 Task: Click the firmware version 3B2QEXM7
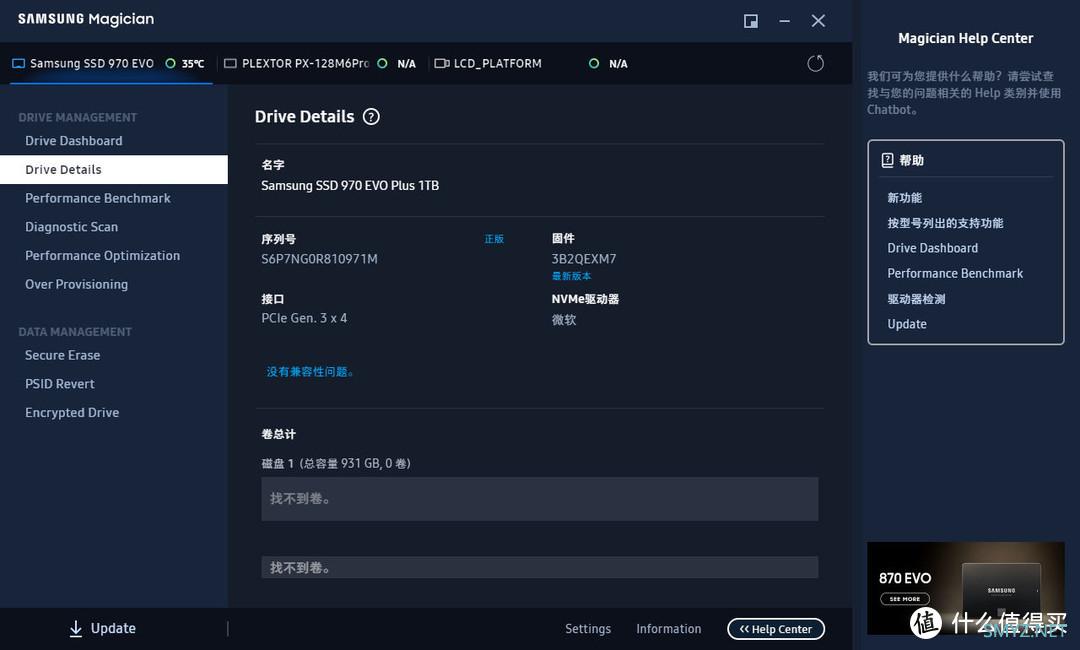click(583, 259)
